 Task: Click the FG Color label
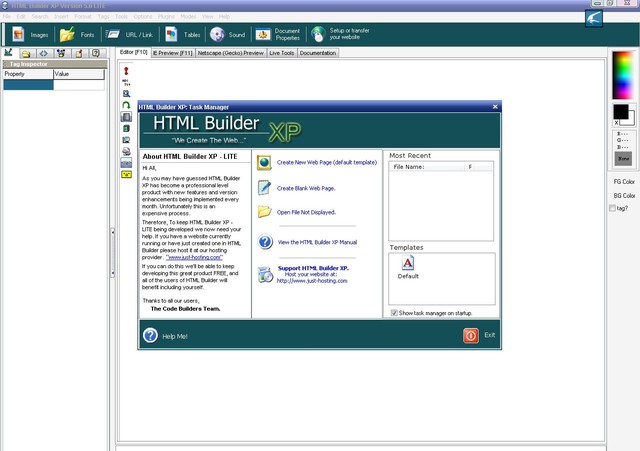coord(624,182)
